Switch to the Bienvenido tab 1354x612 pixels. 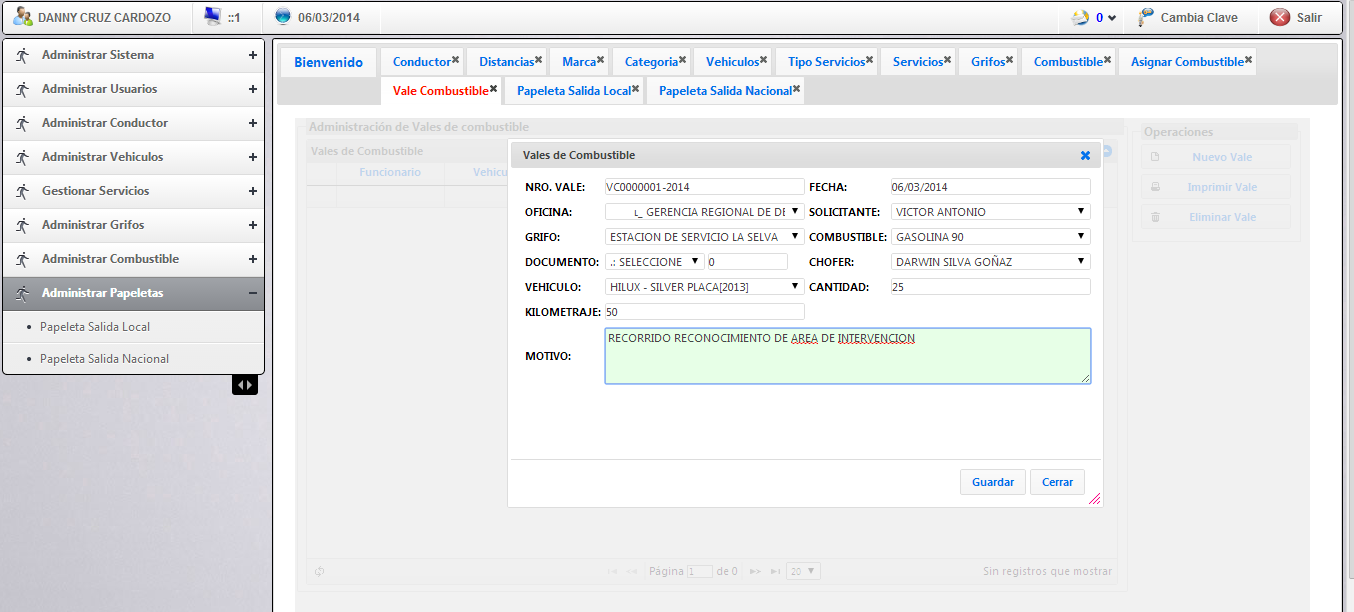328,62
